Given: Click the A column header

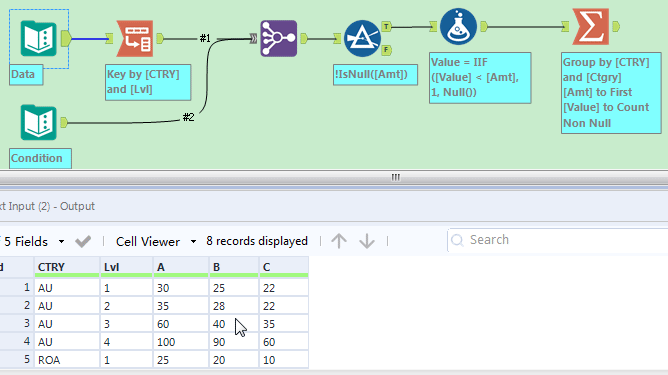Looking at the screenshot, I should pos(181,267).
